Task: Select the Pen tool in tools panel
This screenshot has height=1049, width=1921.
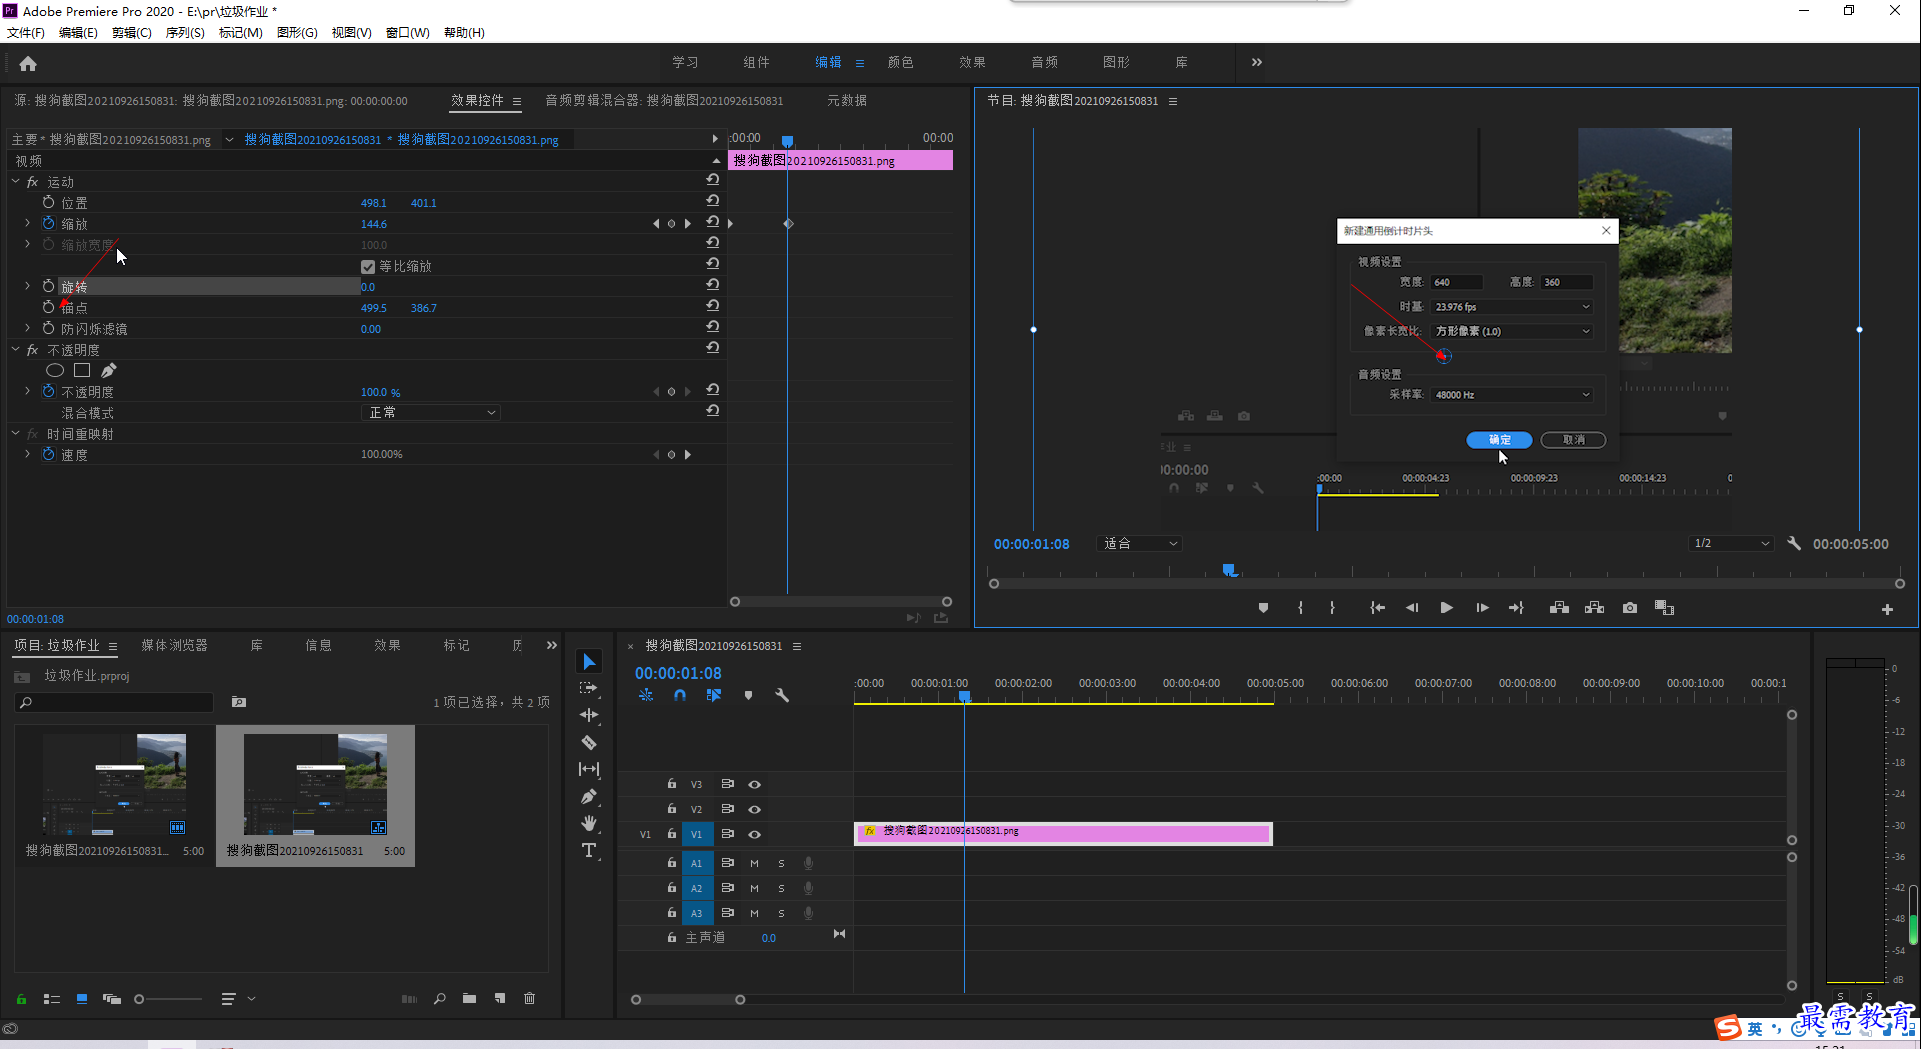Action: 589,797
